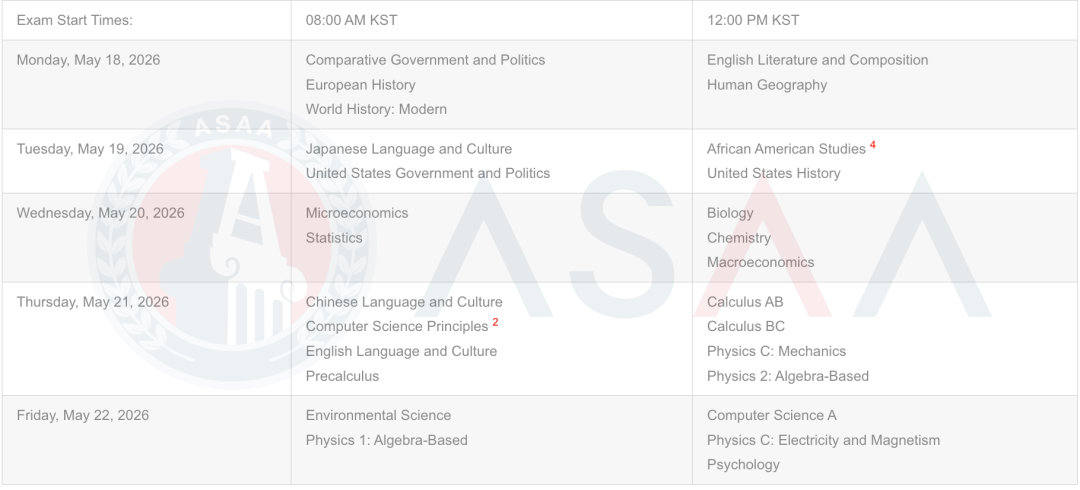Screen dimensions: 1080x490
Task: Click Japanese Language and Culture
Action: (408, 149)
